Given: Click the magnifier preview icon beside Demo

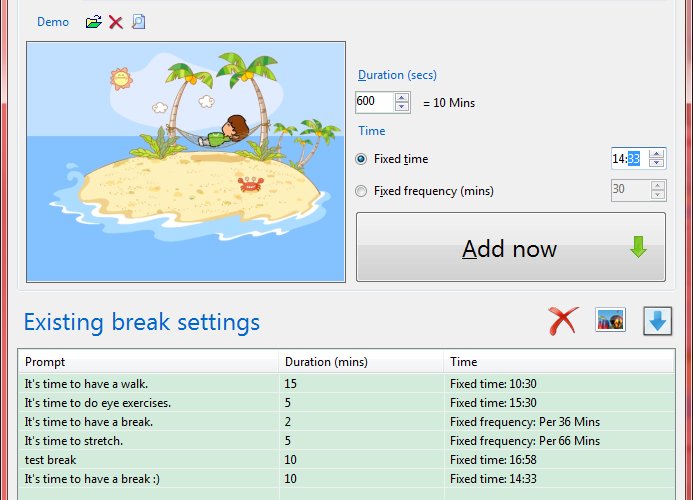Looking at the screenshot, I should [x=138, y=22].
